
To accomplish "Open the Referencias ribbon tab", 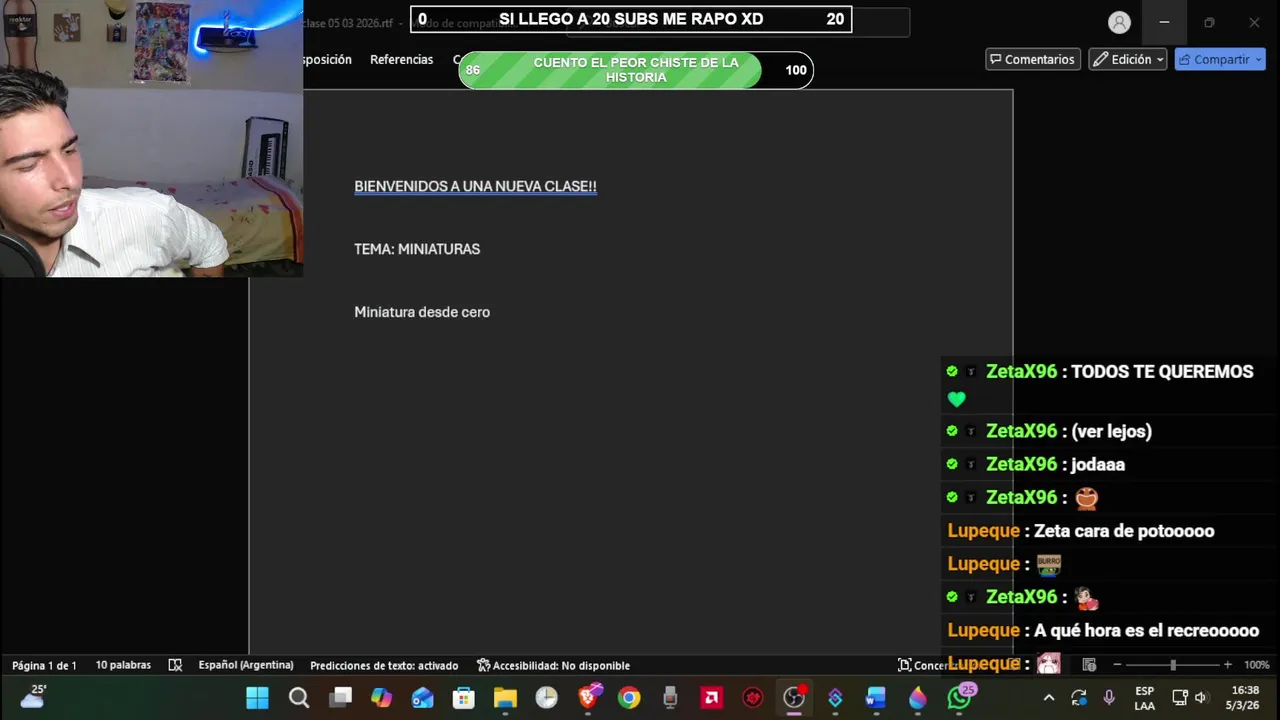I will pyautogui.click(x=401, y=60).
